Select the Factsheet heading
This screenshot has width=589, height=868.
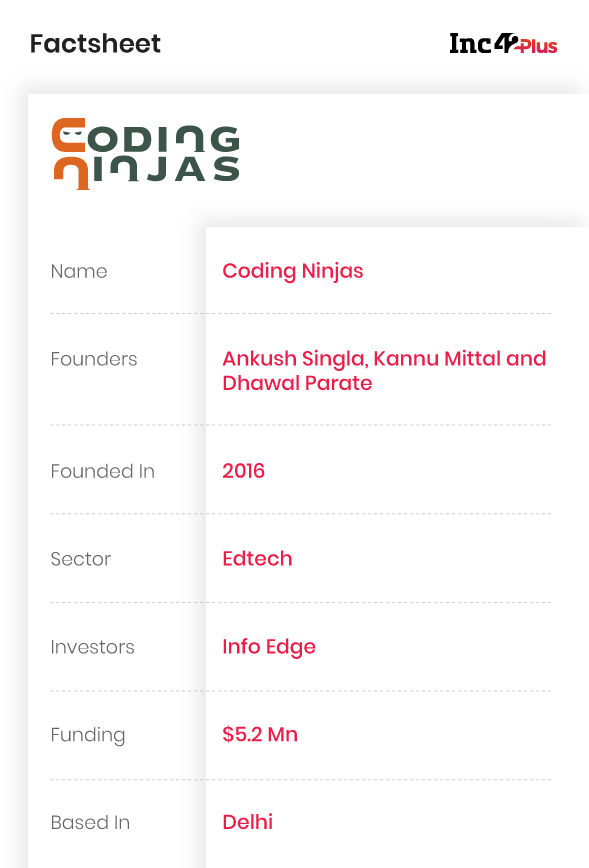click(x=95, y=44)
